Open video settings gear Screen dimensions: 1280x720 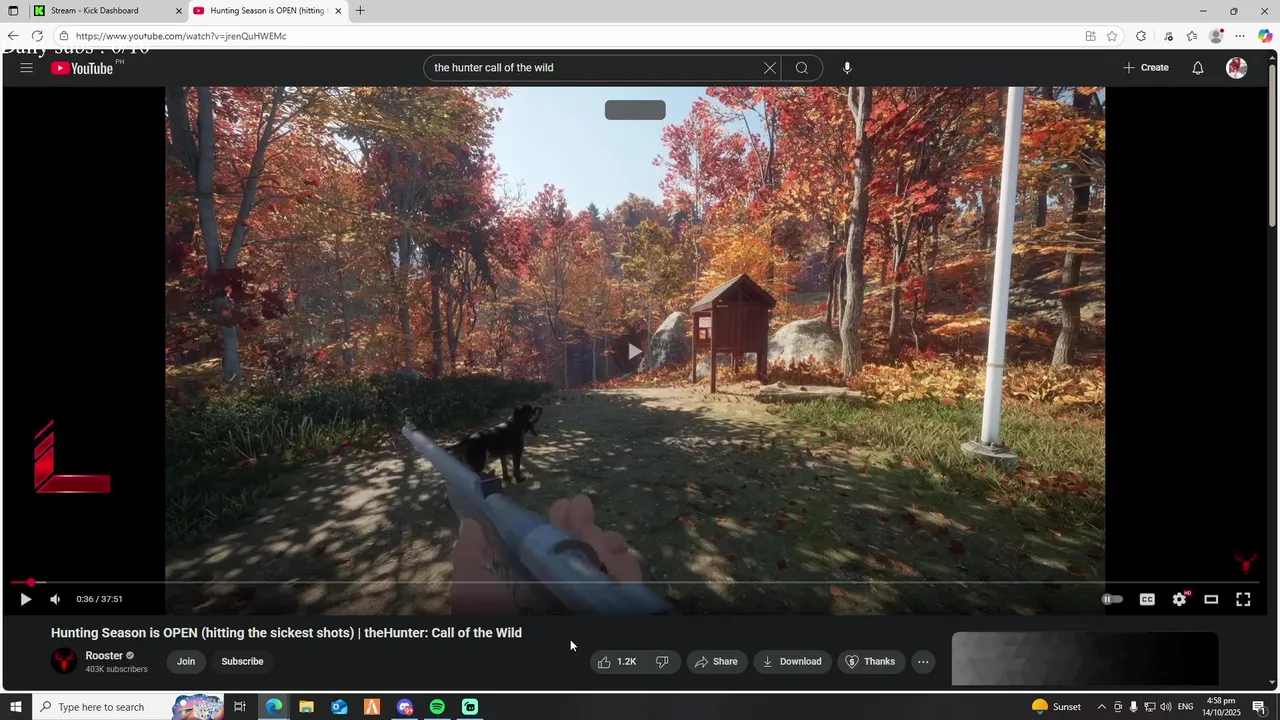pos(1180,599)
